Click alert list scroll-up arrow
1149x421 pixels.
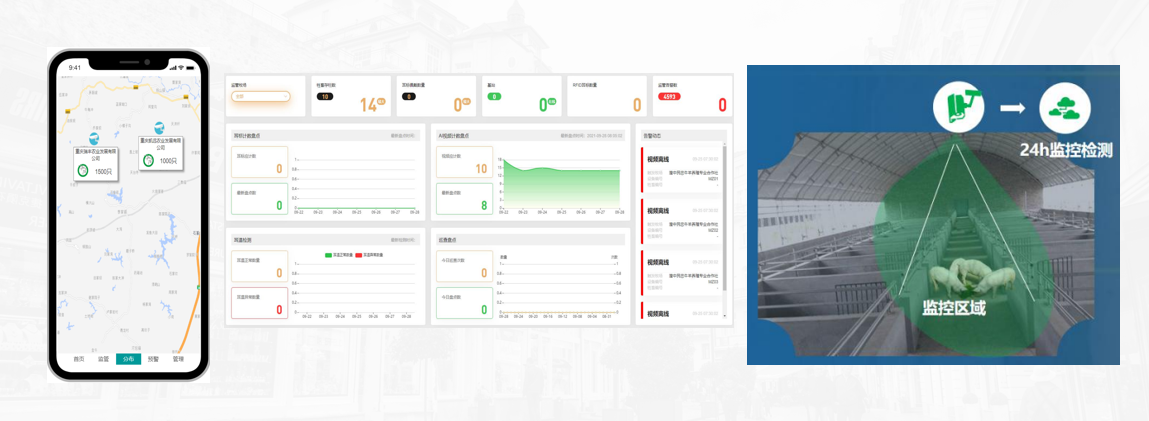725,145
